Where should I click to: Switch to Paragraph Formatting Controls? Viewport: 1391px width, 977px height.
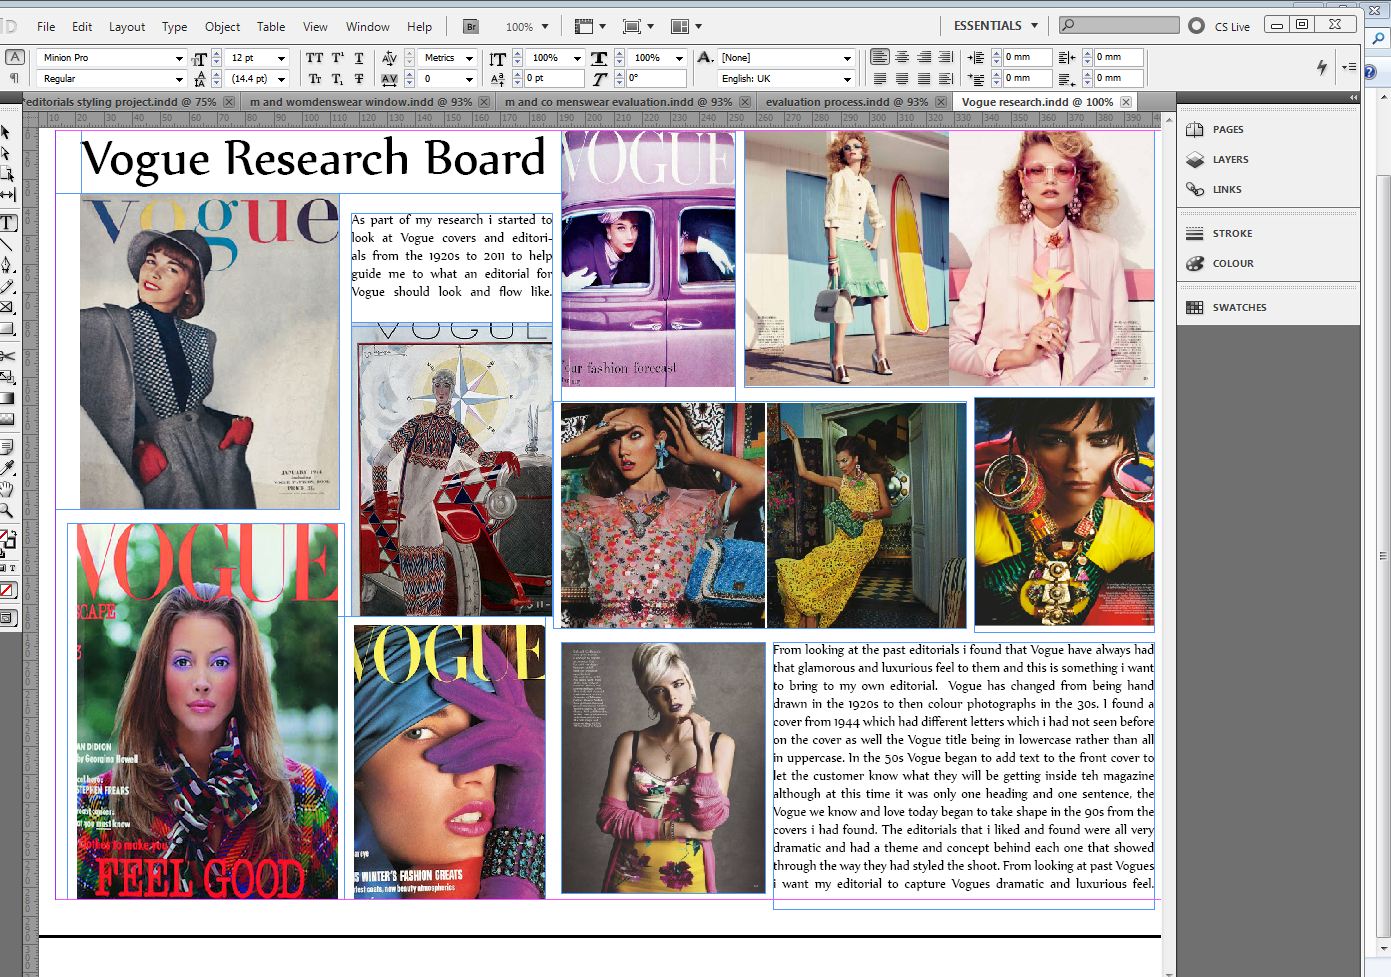[x=15, y=78]
